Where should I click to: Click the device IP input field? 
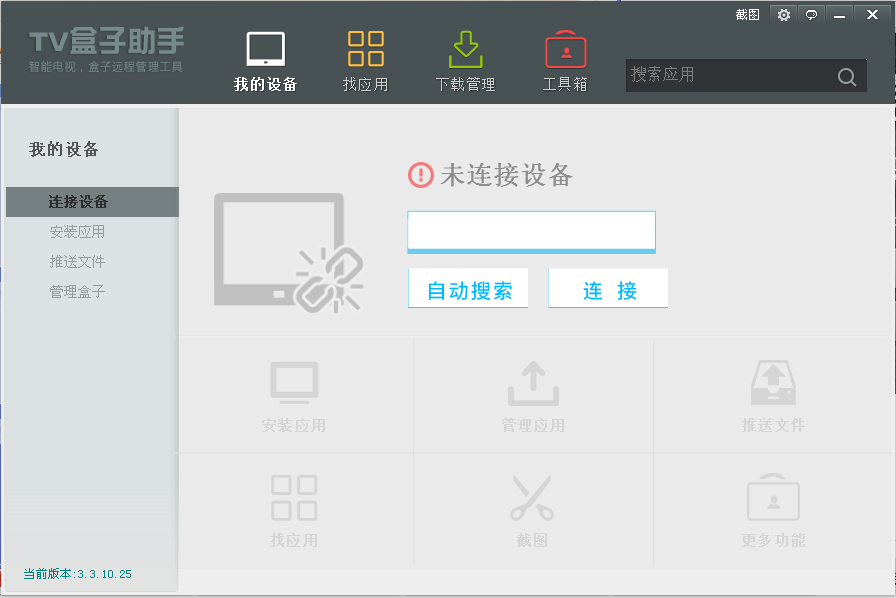[531, 231]
